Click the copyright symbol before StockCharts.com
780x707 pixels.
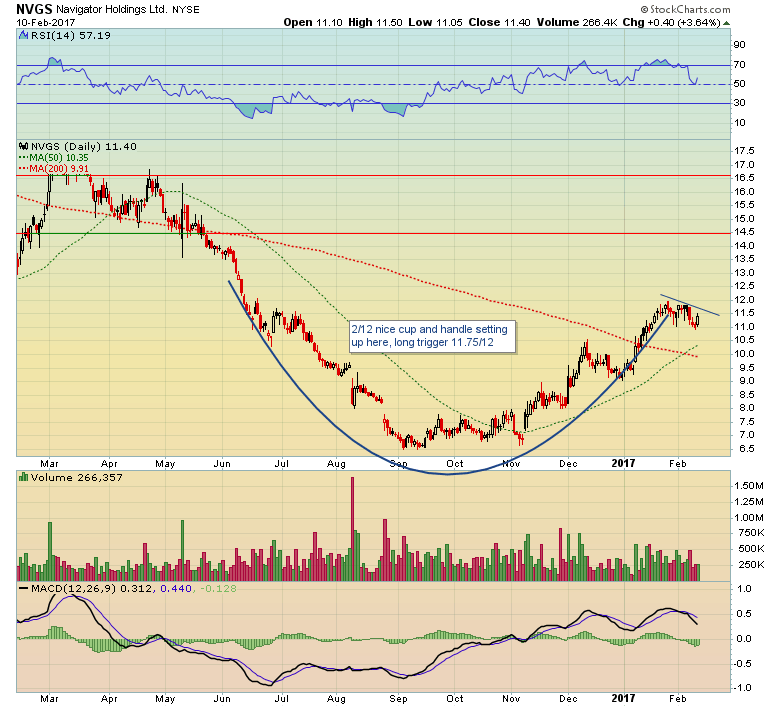[644, 9]
